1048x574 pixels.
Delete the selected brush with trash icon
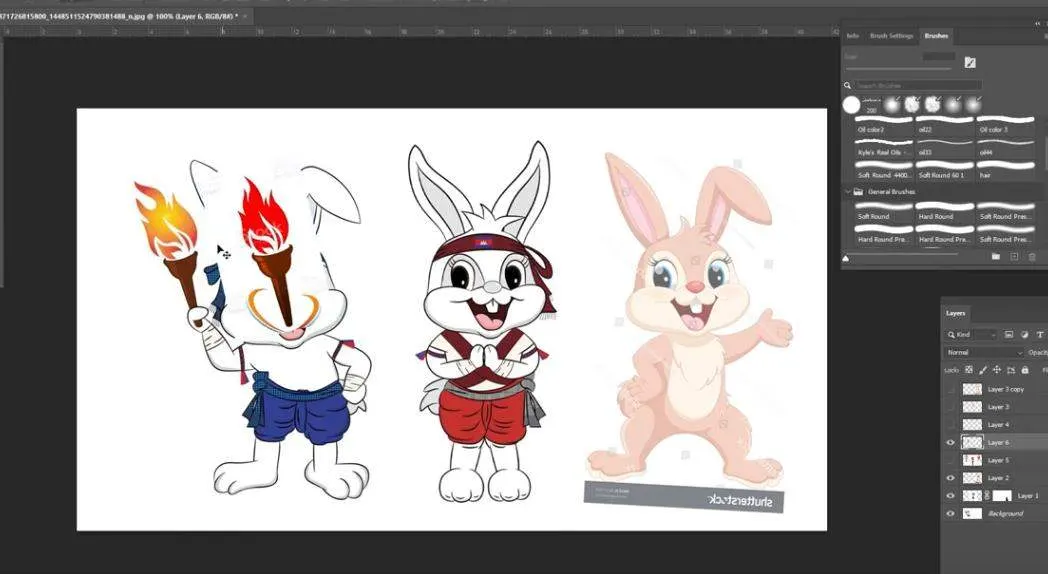(1032, 257)
